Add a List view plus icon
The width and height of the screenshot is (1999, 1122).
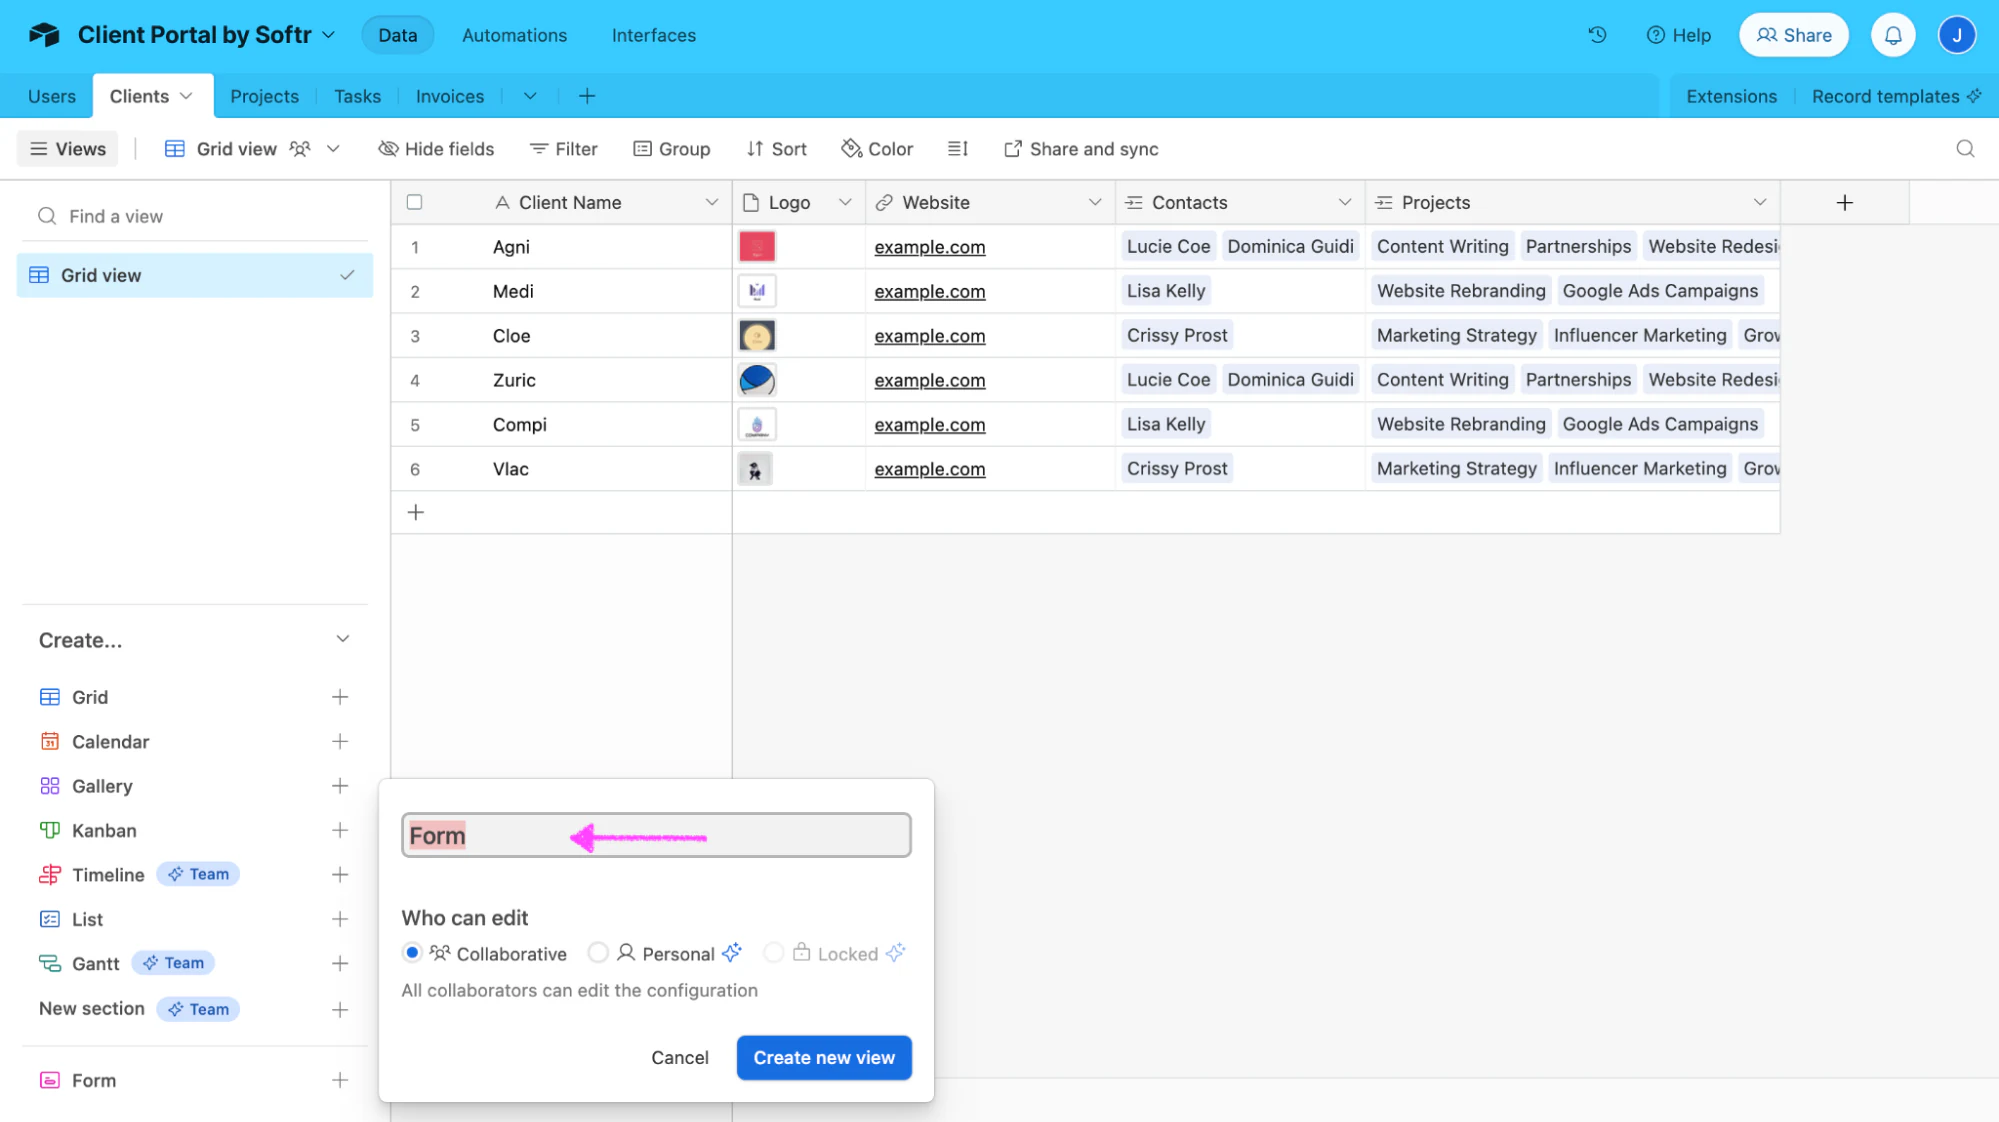point(340,919)
